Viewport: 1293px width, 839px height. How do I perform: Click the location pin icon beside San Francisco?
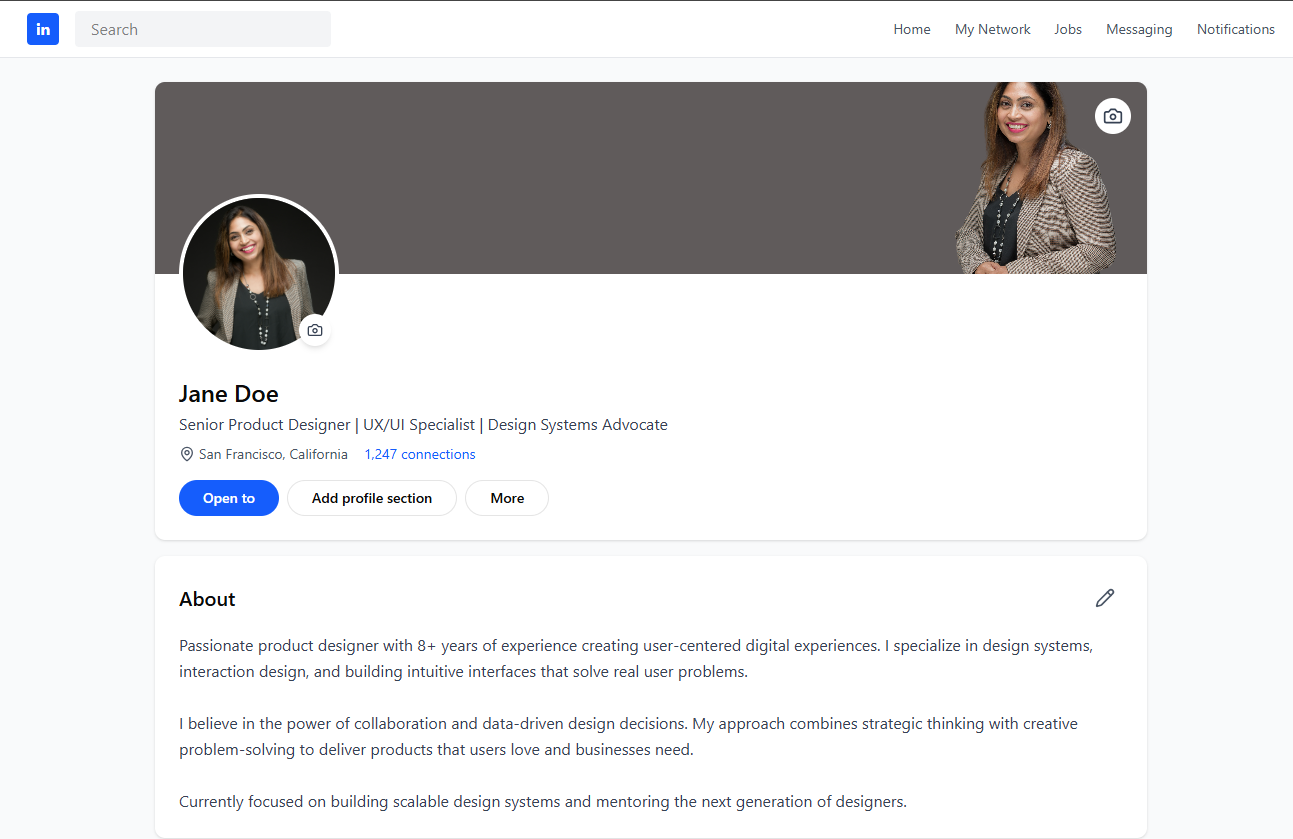[186, 453]
